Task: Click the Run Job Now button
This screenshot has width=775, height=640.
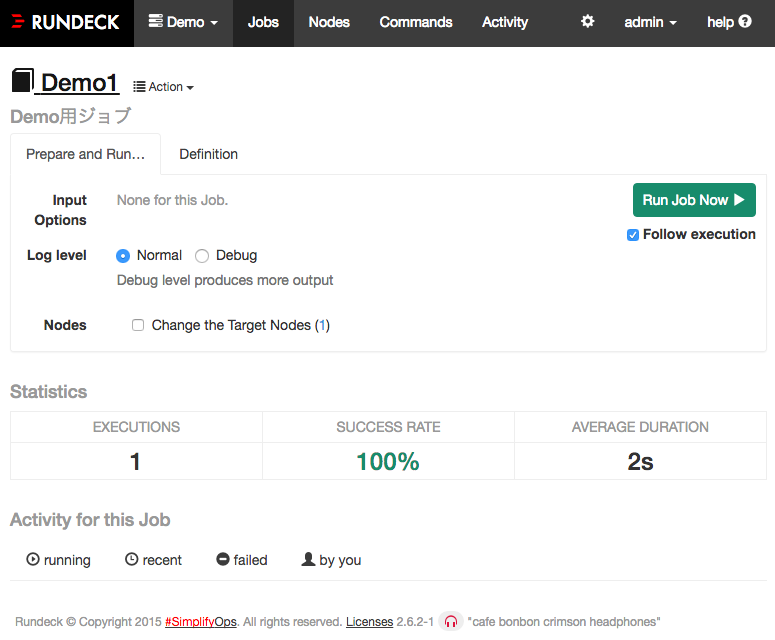Action: [x=694, y=200]
